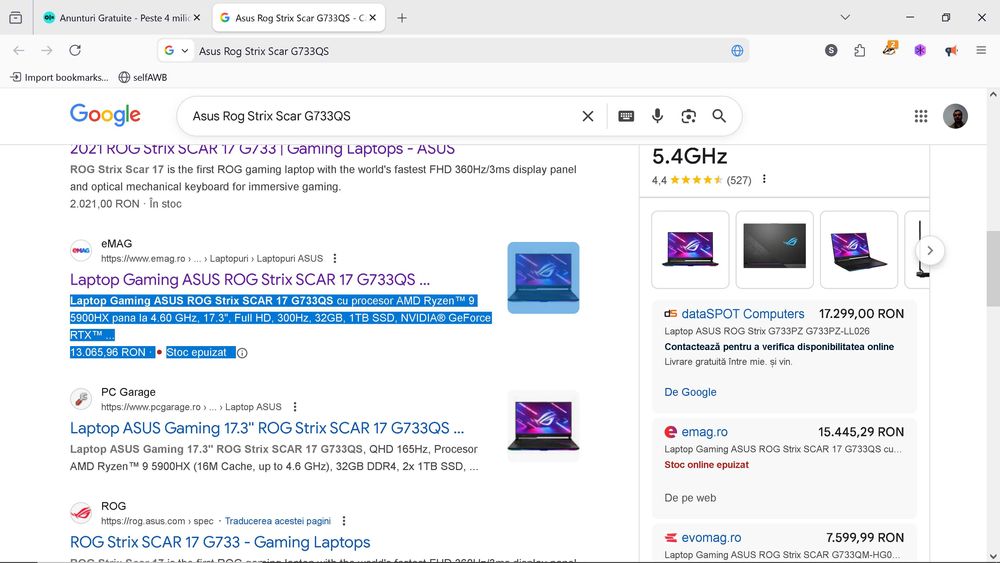Image resolution: width=1000 pixels, height=563 pixels.
Task: Close the Asus Rog Strix Scar tab
Action: click(x=372, y=18)
